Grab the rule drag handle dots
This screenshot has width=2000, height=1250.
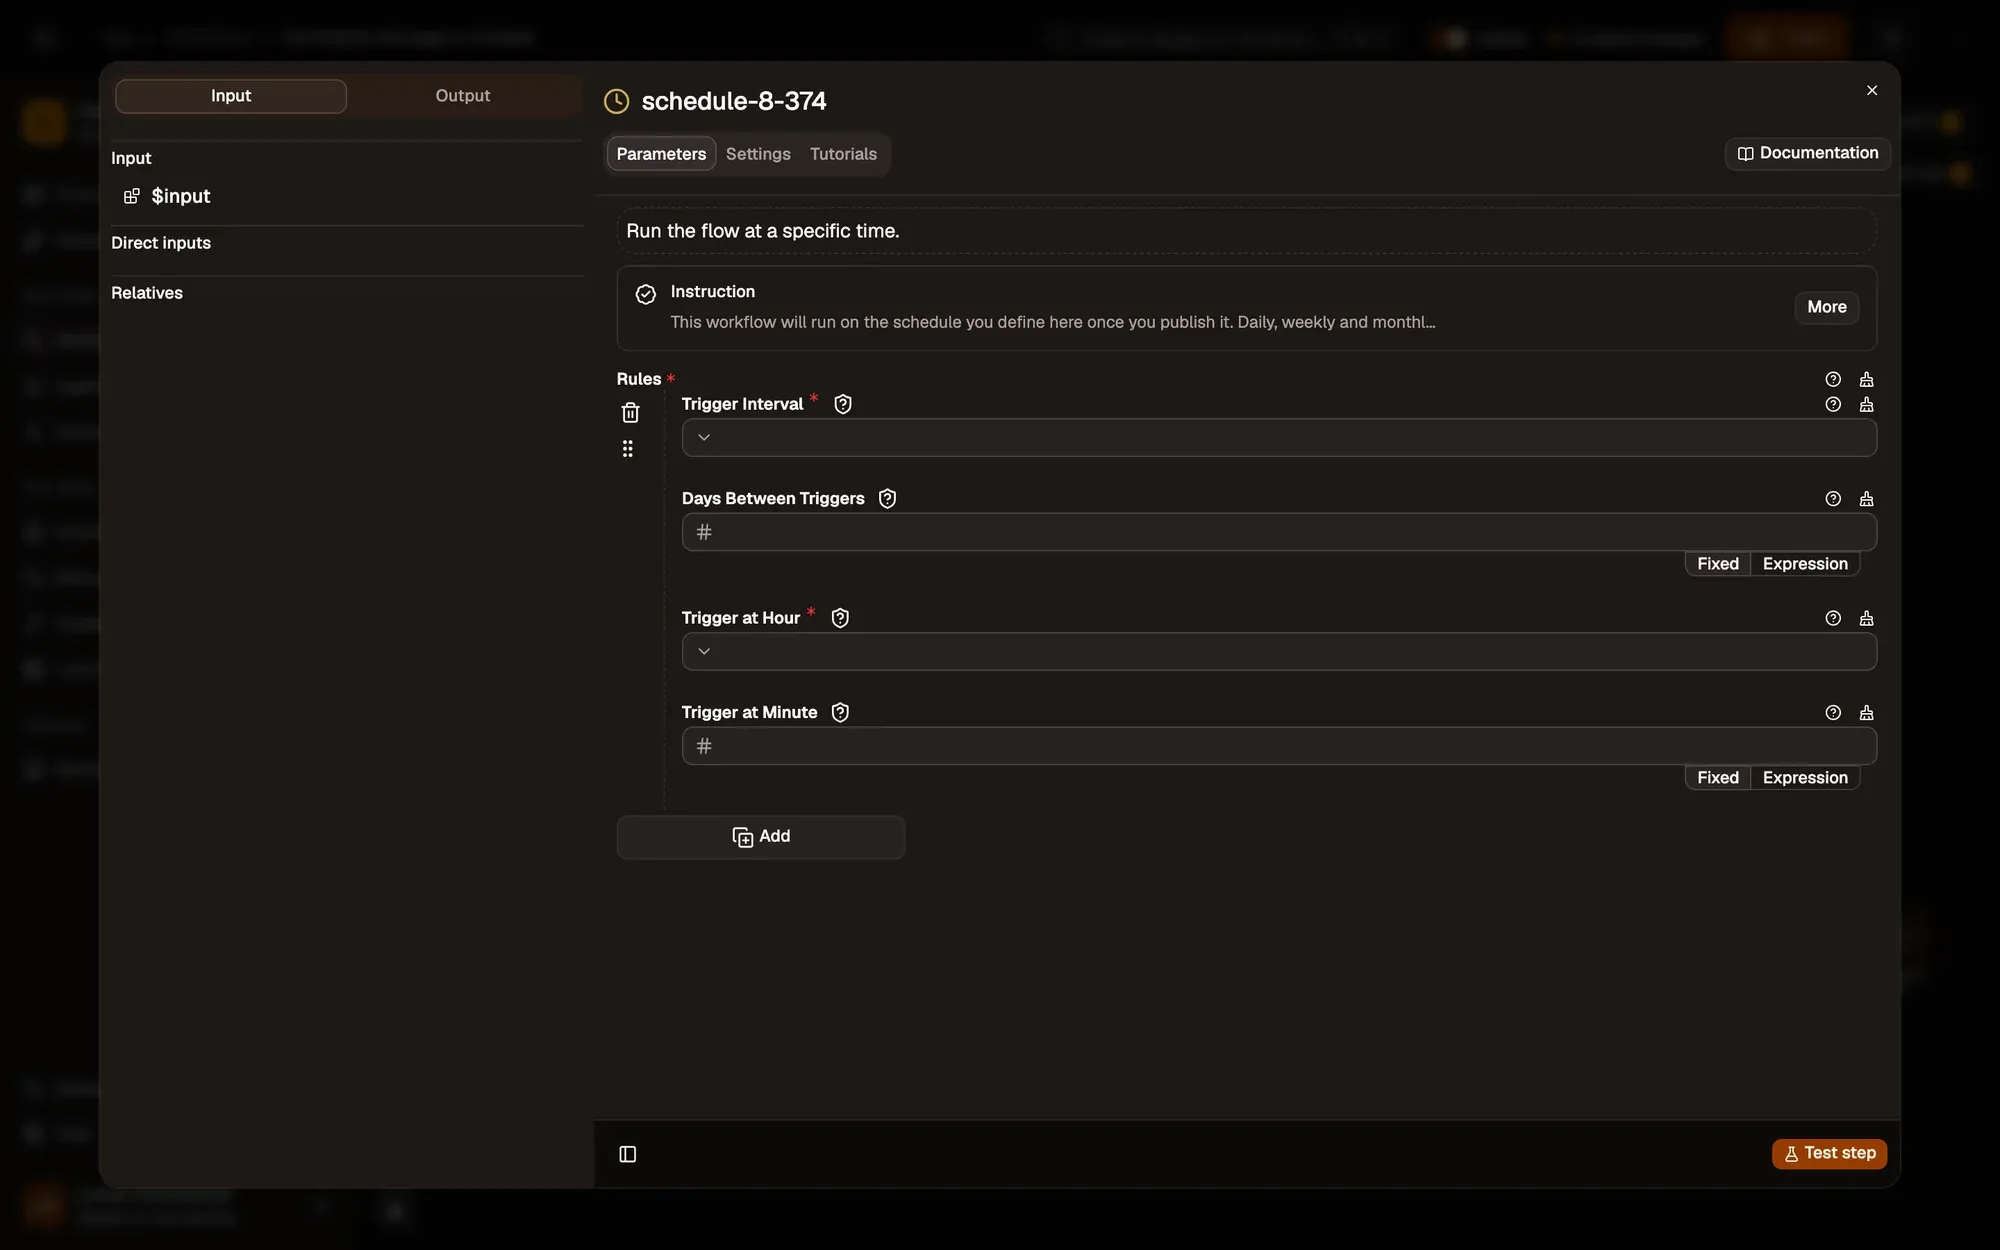click(x=628, y=449)
